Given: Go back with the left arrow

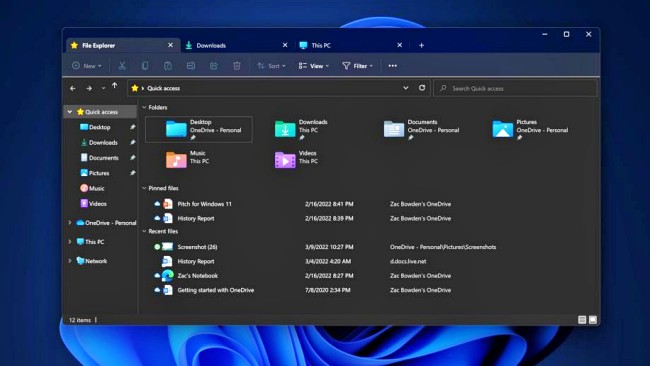Looking at the screenshot, I should tap(73, 88).
